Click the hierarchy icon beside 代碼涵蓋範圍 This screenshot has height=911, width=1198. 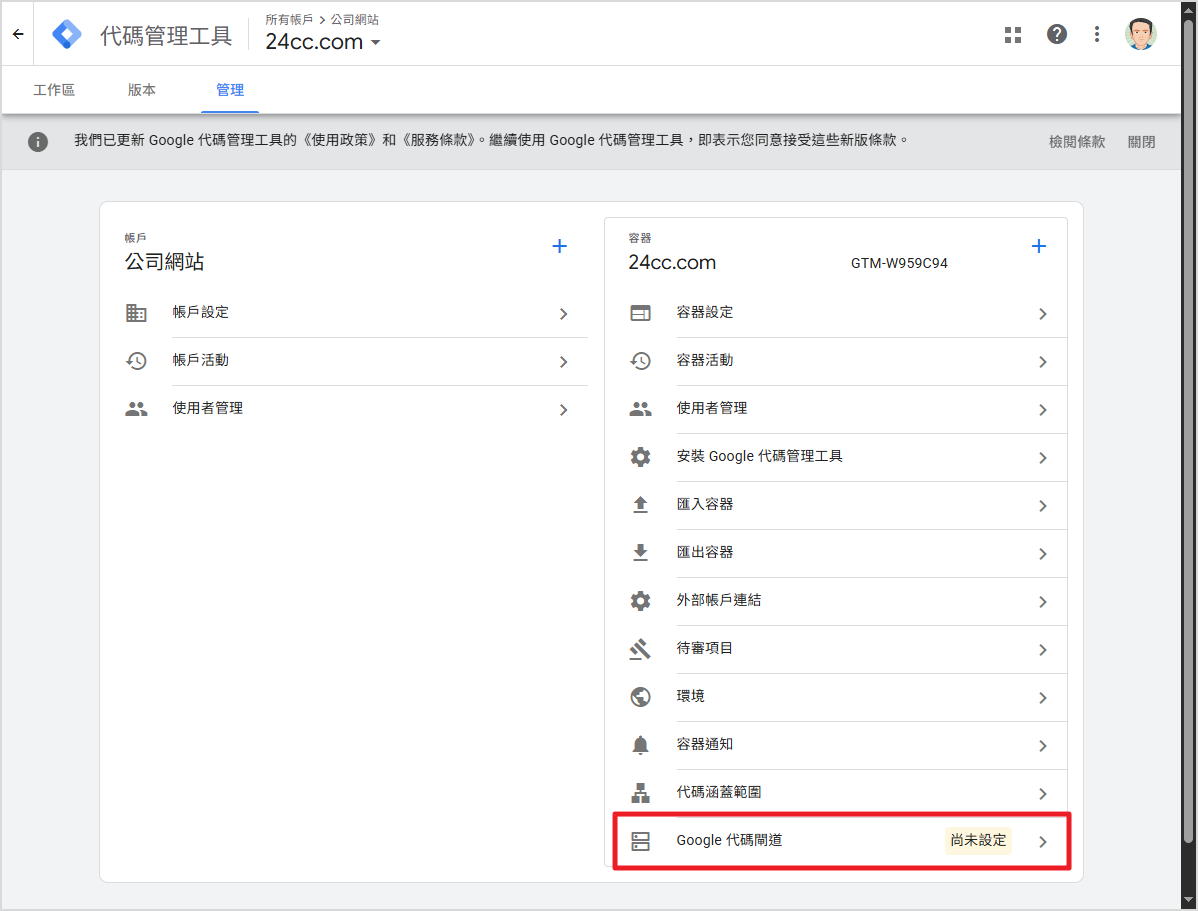[640, 793]
